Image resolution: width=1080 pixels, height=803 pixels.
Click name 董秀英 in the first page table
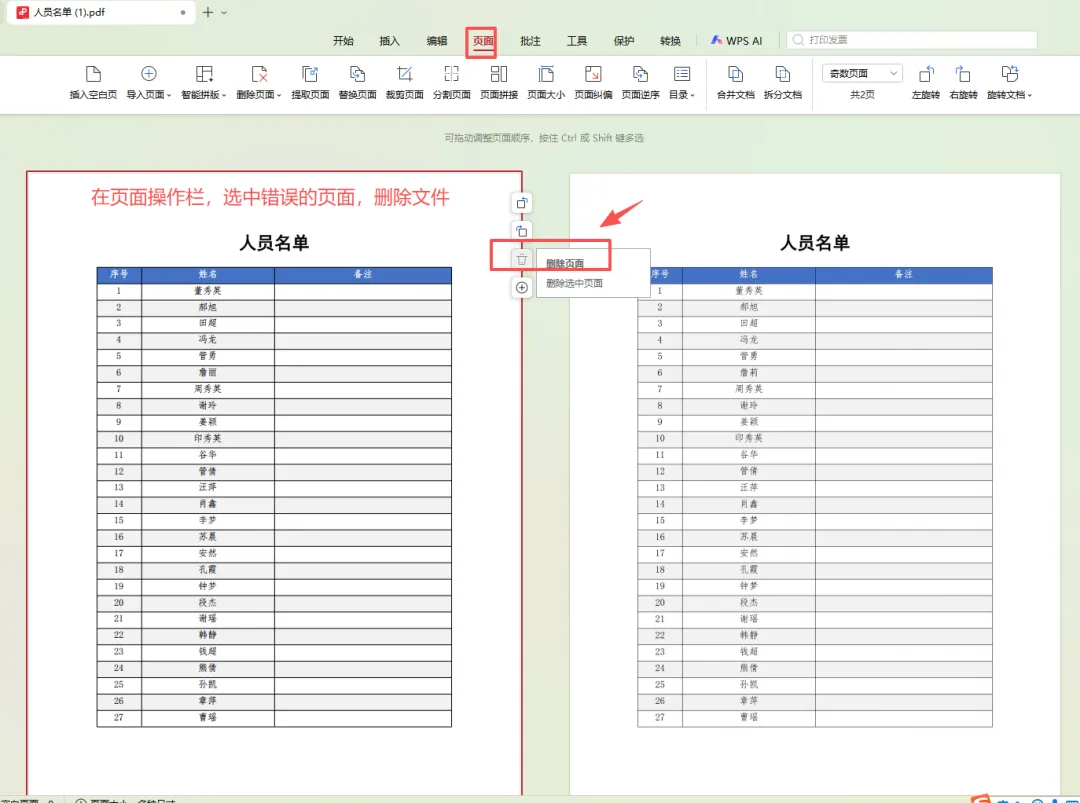pyautogui.click(x=207, y=291)
